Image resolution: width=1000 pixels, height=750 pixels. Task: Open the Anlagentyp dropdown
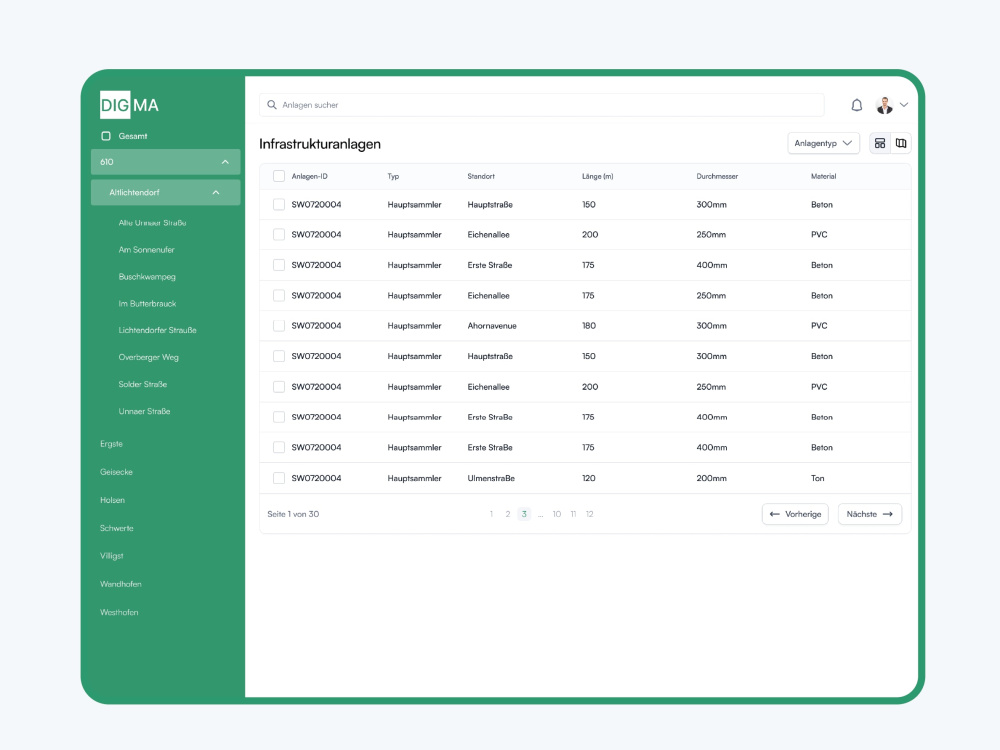[823, 143]
